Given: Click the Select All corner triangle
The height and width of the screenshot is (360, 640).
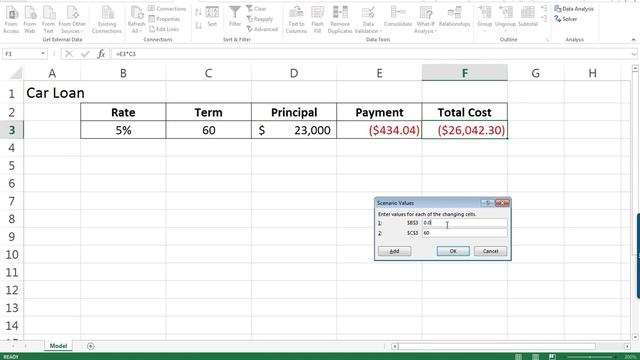Looking at the screenshot, I should [x=16, y=73].
